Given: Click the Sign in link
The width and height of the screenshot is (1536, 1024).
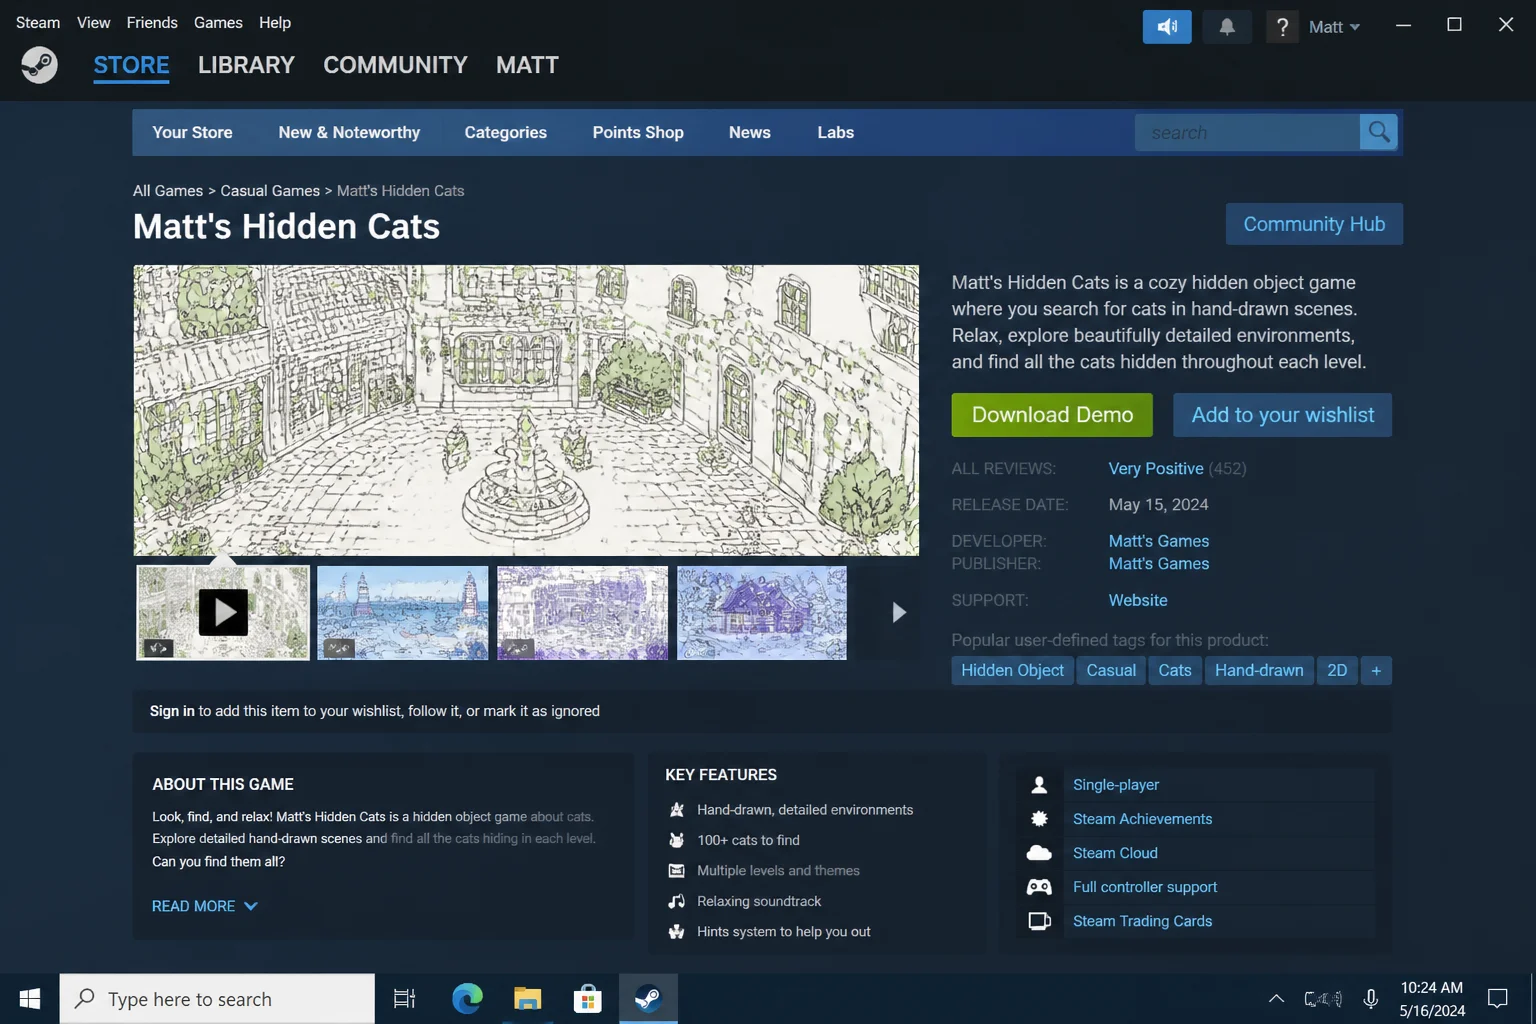Looking at the screenshot, I should tap(172, 711).
